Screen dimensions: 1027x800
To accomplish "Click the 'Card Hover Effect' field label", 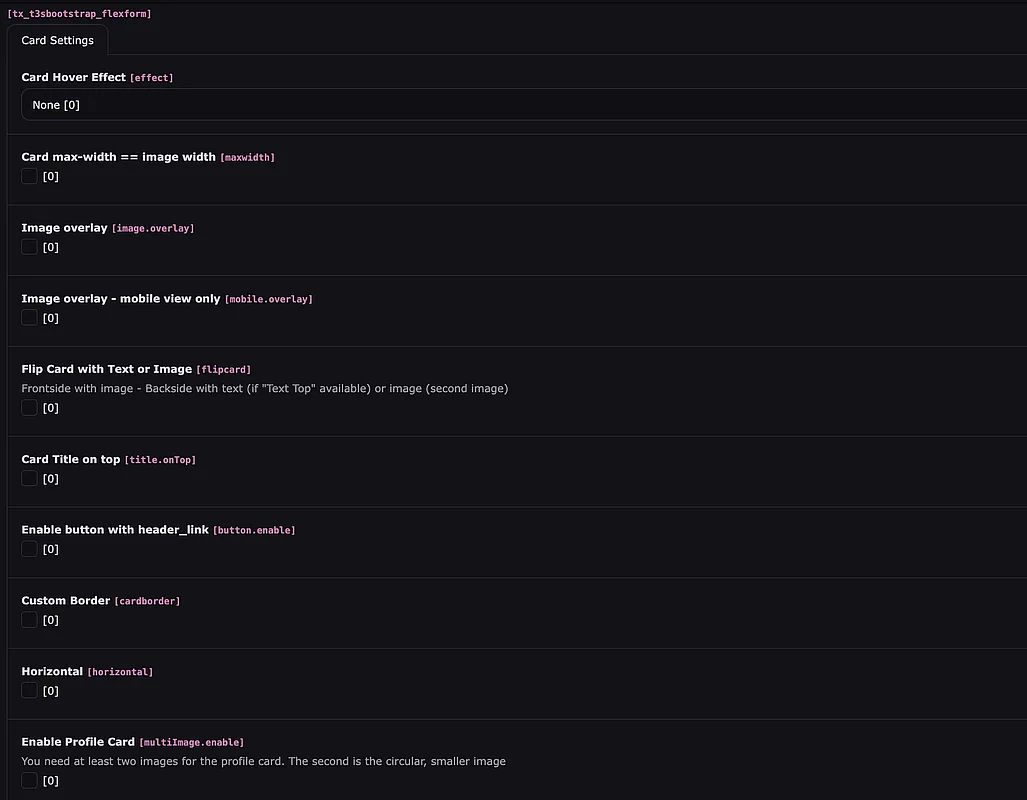I will click(73, 77).
